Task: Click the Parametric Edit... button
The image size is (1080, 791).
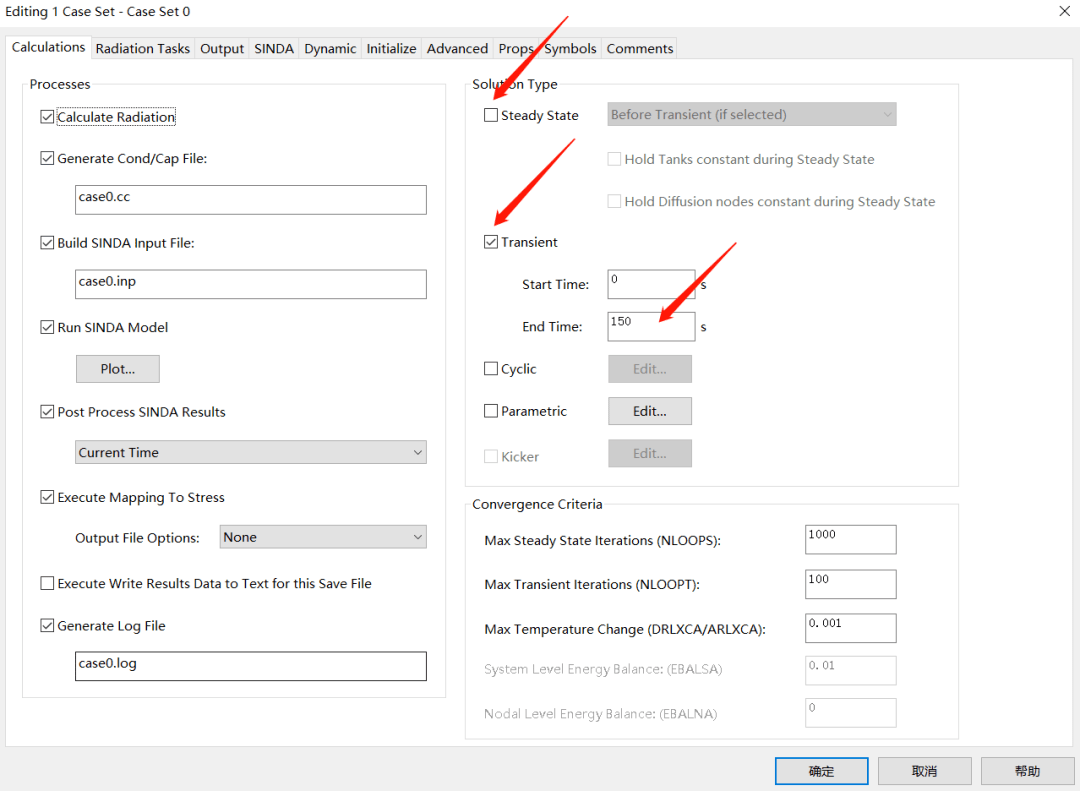Action: click(650, 411)
